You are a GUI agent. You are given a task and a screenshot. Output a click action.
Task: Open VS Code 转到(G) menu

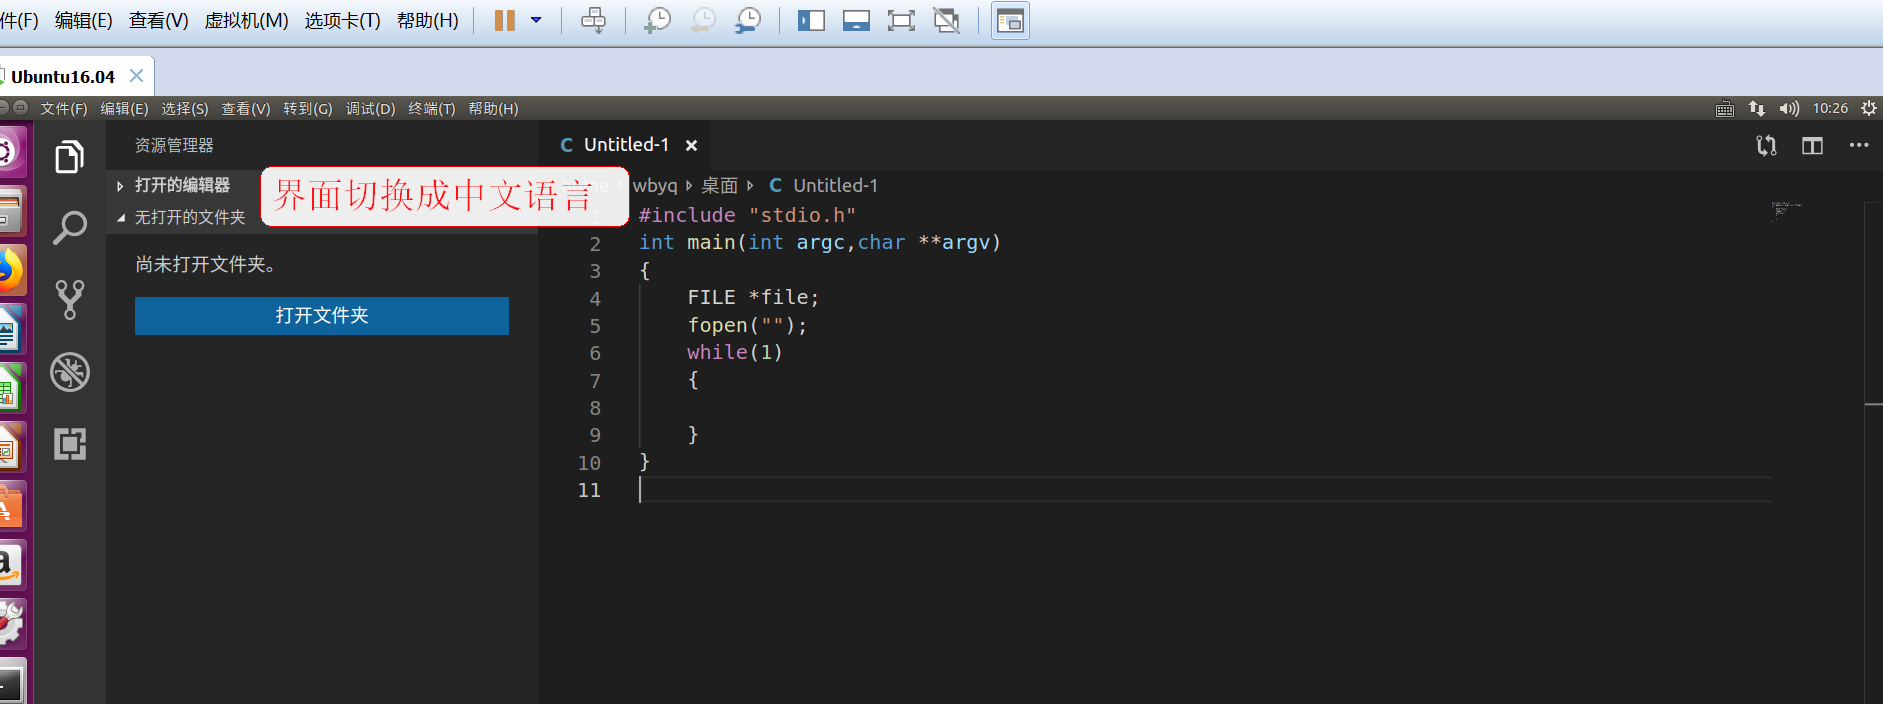pos(307,109)
